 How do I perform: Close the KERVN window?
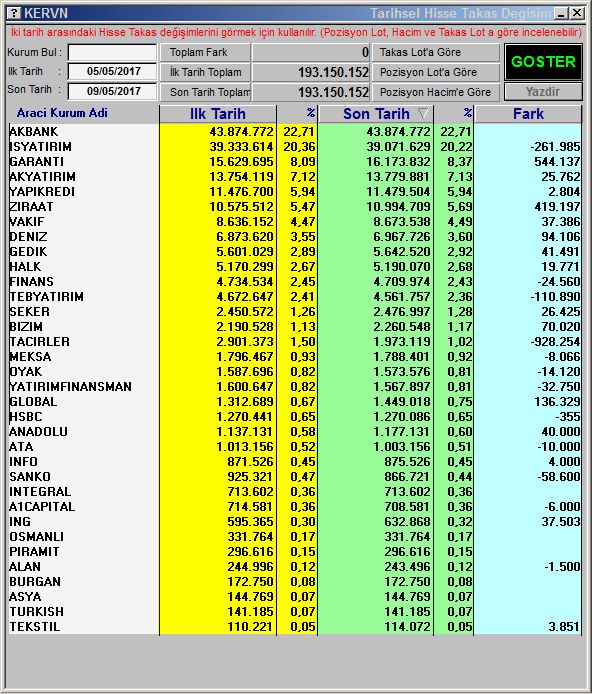click(577, 13)
